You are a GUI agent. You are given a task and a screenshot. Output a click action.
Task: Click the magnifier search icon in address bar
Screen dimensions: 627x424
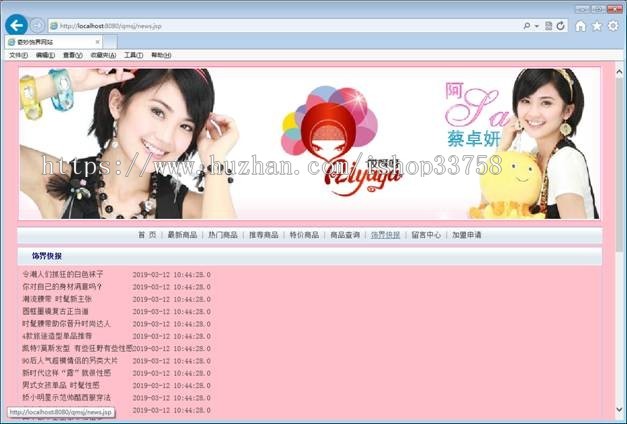click(x=527, y=26)
